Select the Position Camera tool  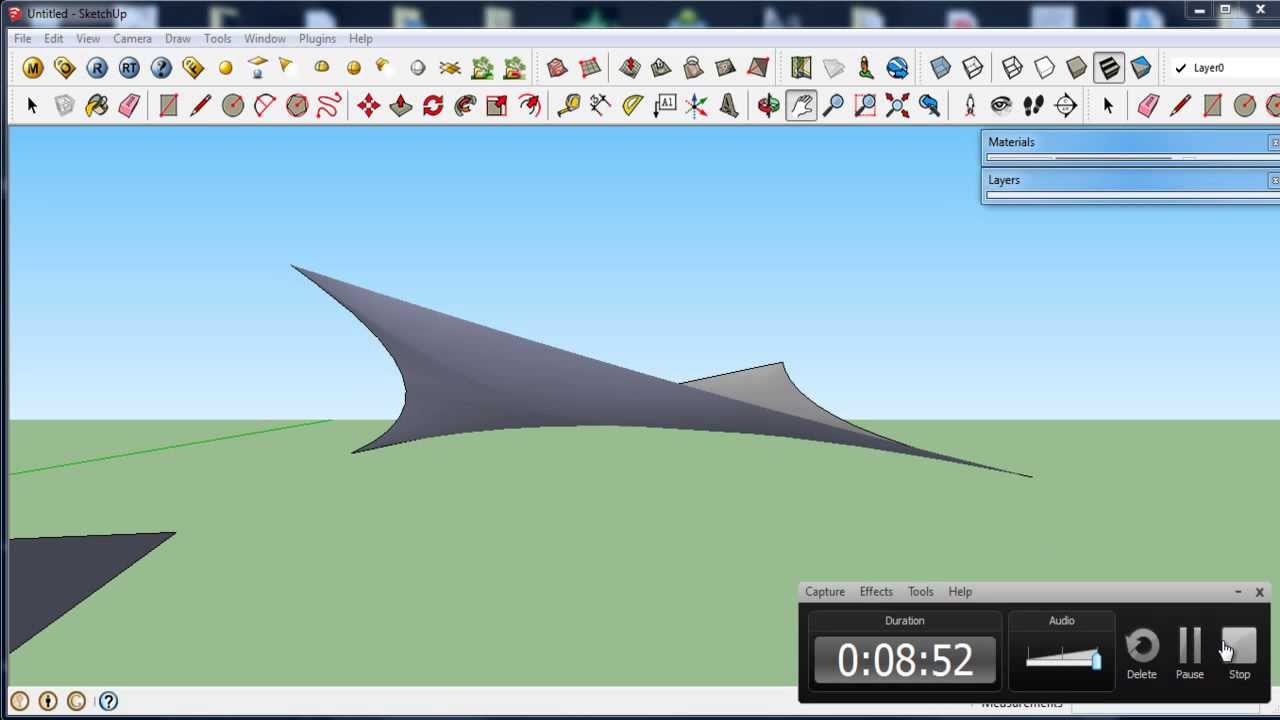969,105
